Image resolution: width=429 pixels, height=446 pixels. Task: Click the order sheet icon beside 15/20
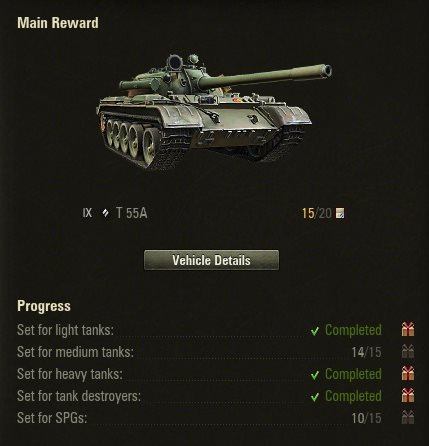[340, 213]
